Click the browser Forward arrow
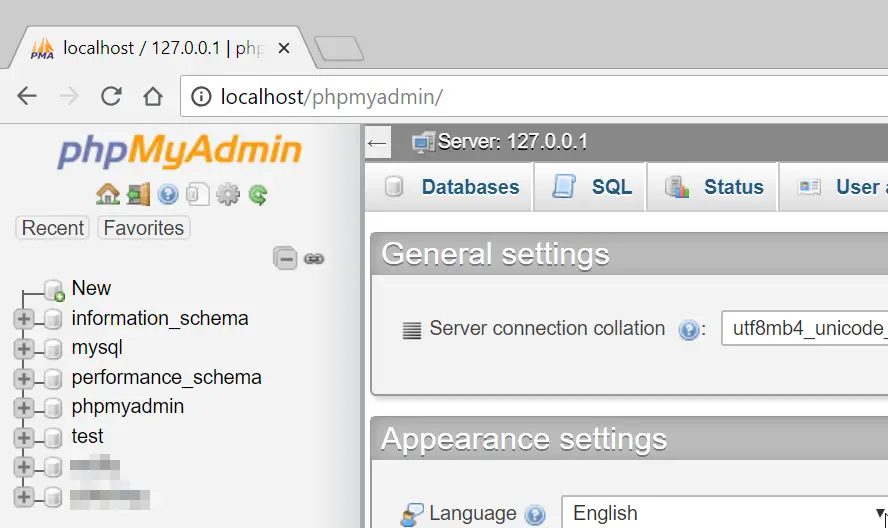Screen dimensions: 888x528 69,96
